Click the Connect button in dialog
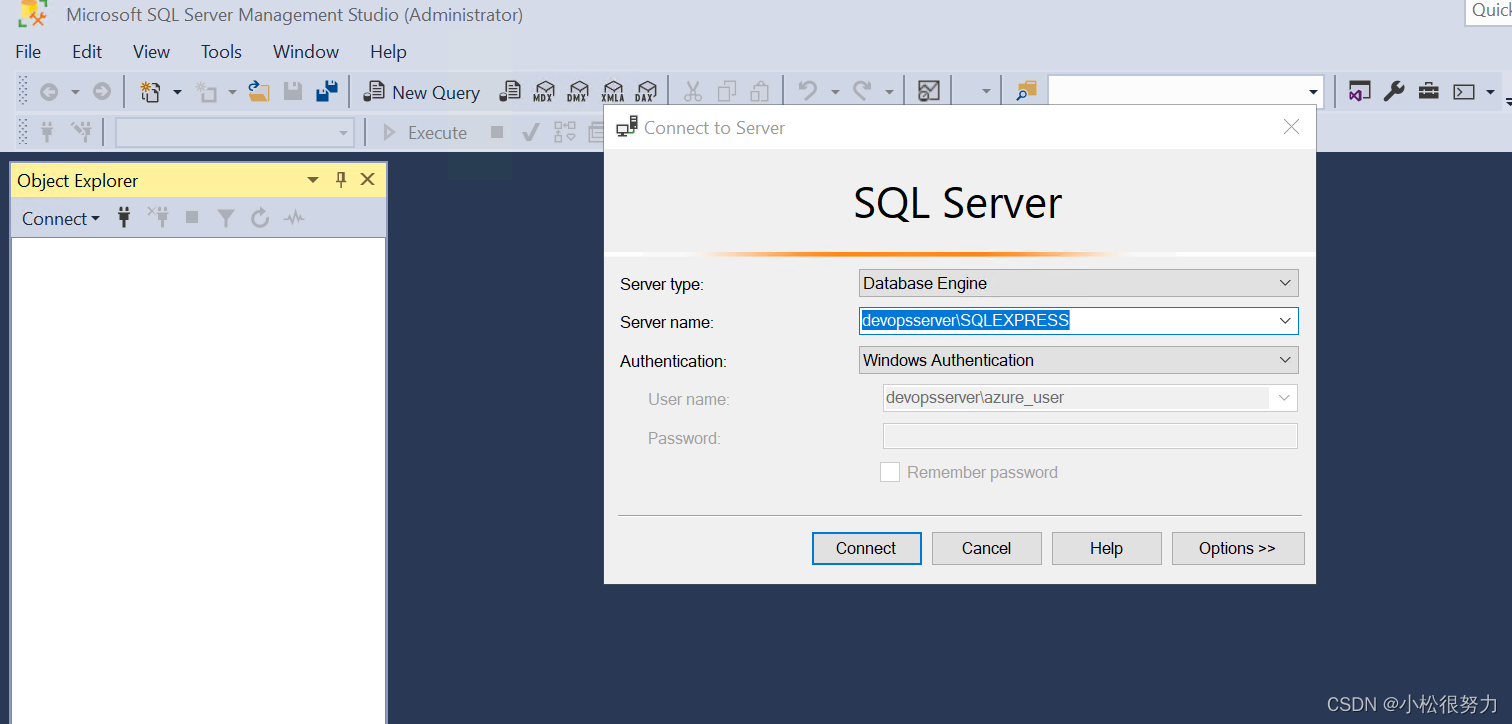The image size is (1512, 724). [x=866, y=548]
